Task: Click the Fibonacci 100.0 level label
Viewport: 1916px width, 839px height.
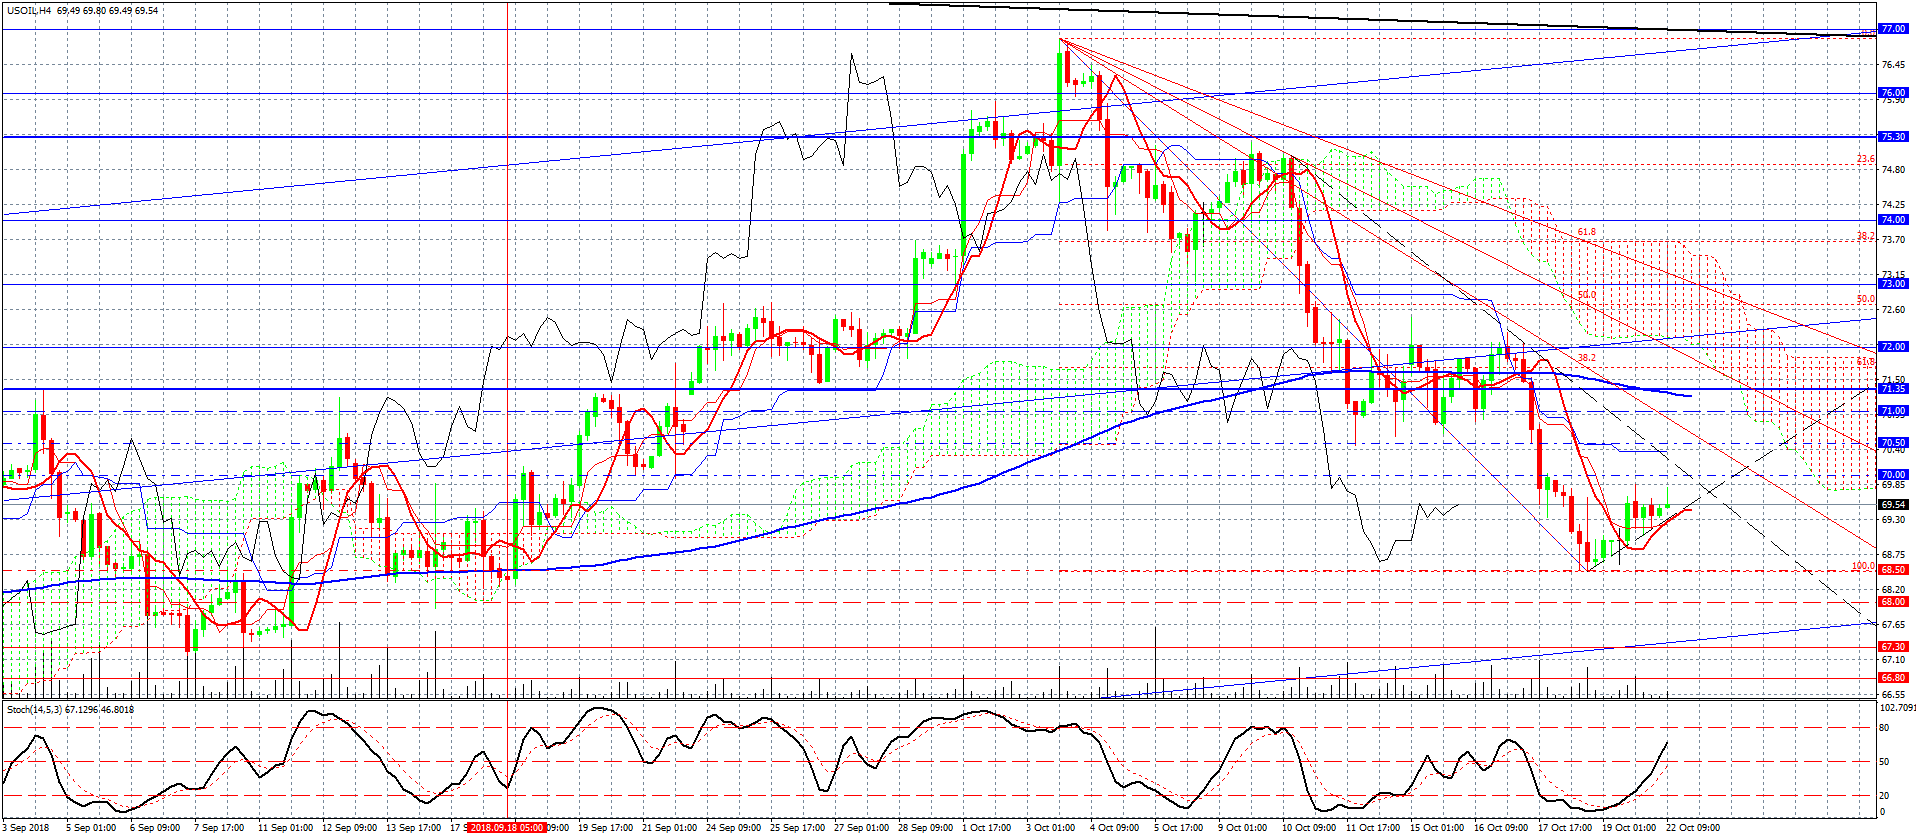Action: (x=1863, y=566)
